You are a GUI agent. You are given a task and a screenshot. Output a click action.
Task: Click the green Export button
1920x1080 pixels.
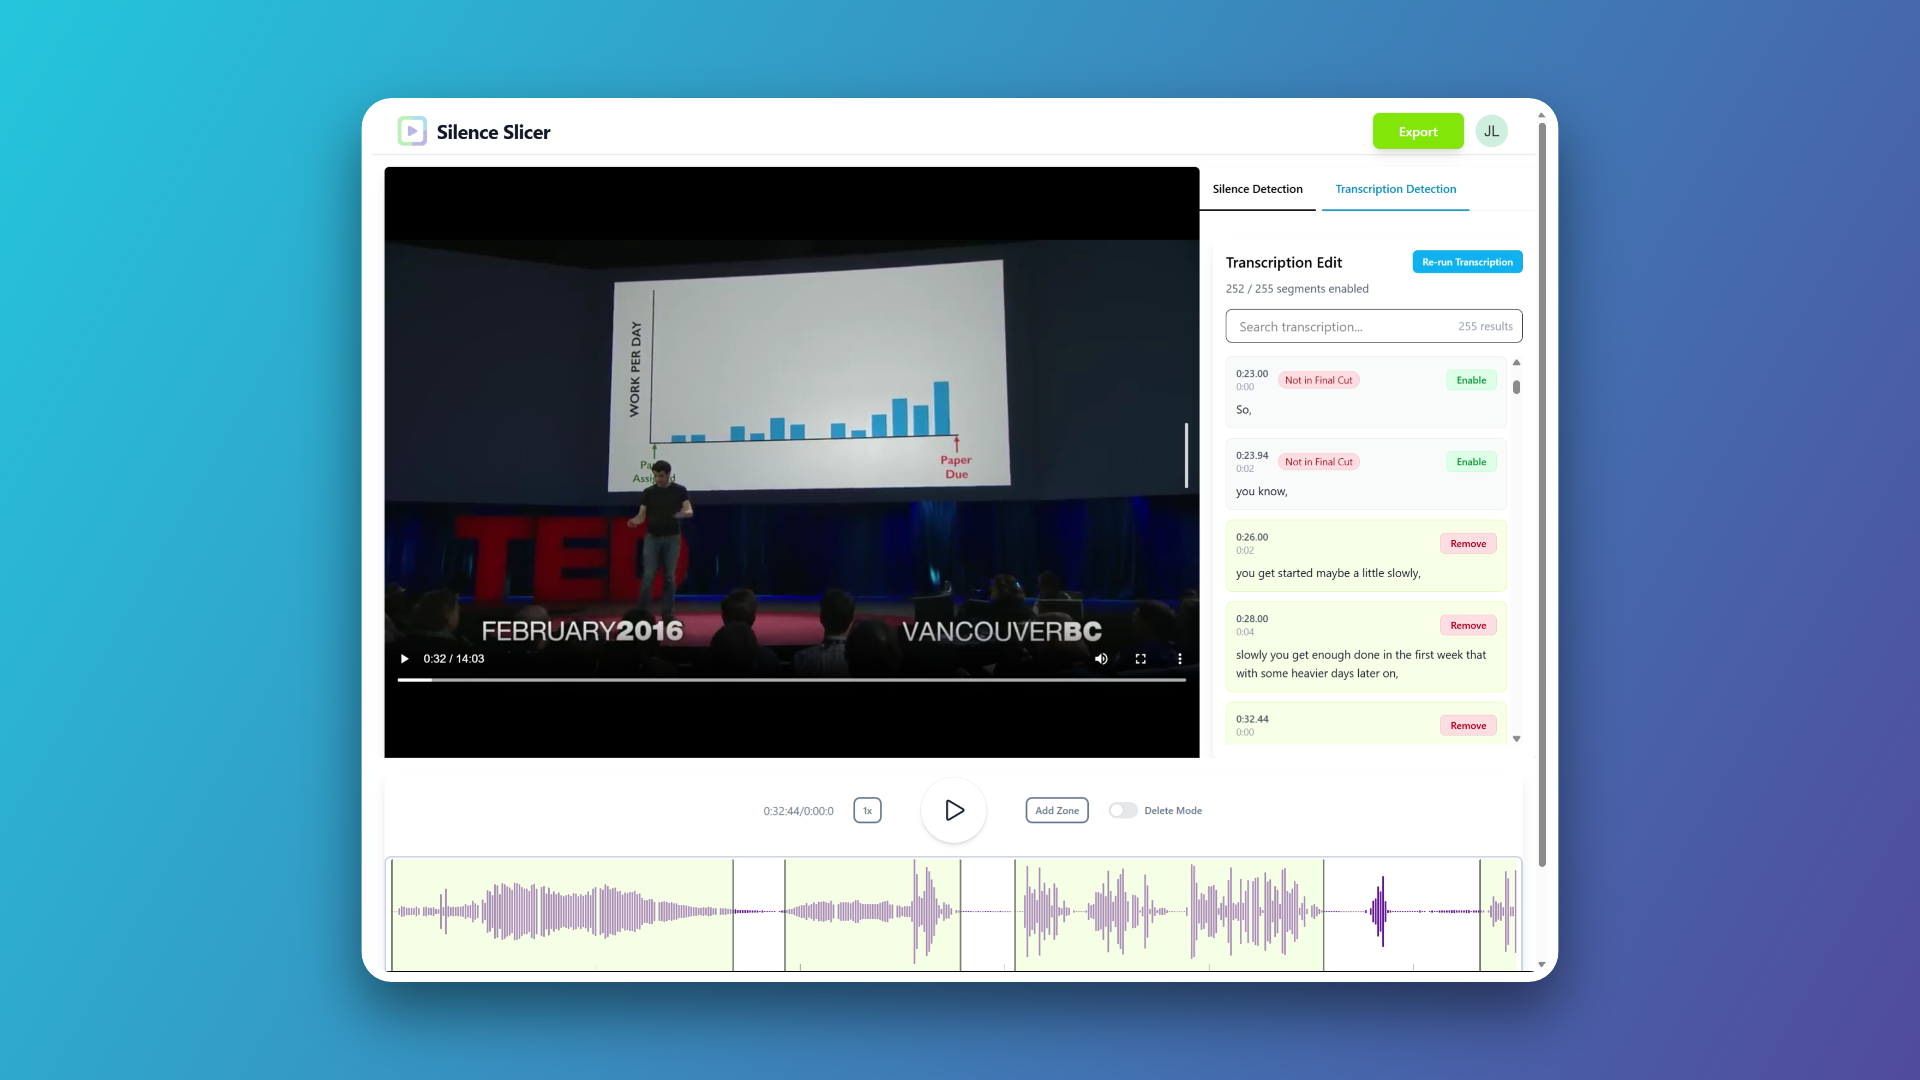coord(1418,131)
